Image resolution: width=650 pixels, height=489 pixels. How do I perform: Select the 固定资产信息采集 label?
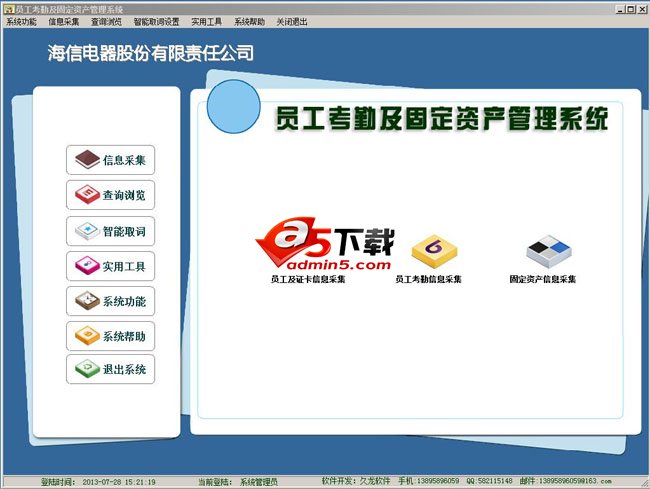(543, 279)
